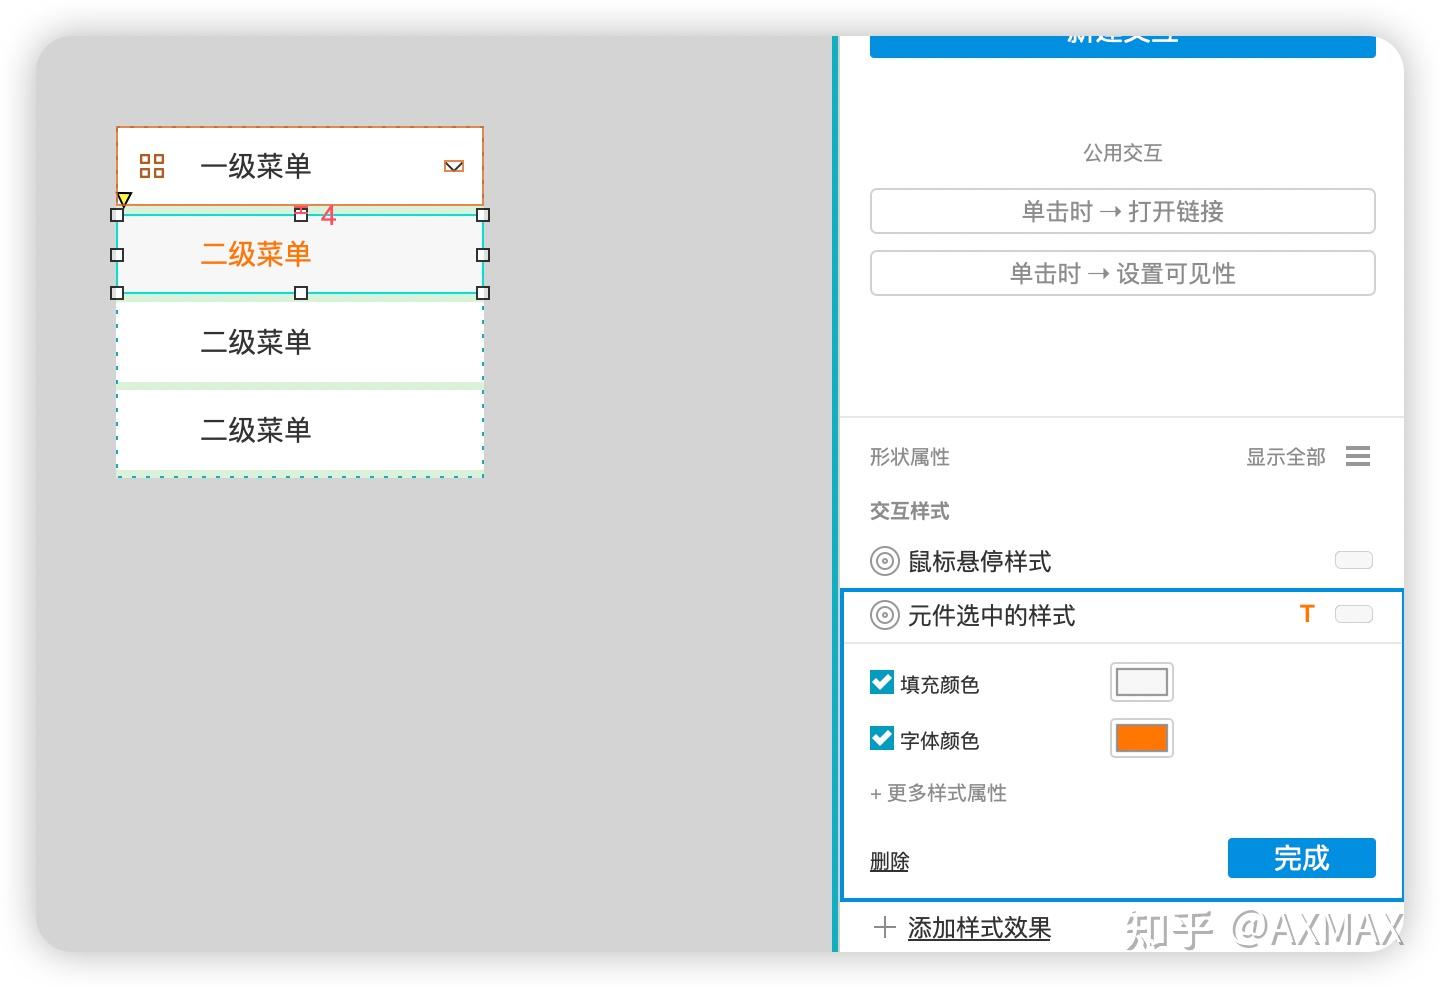Screen dimensions: 1440x988
Task: Click the bullseye icon next to 元件选中的样式
Action: (x=884, y=616)
